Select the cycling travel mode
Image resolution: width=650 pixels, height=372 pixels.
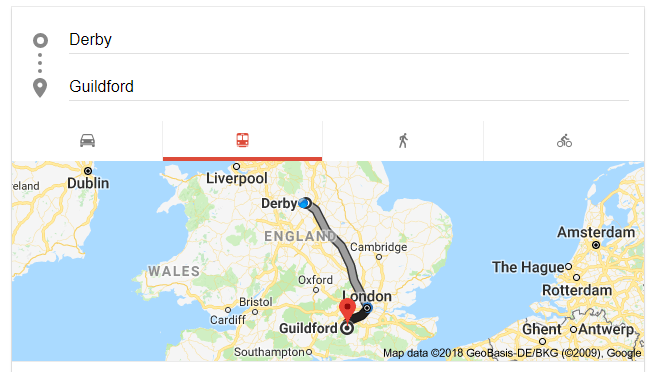(x=564, y=141)
